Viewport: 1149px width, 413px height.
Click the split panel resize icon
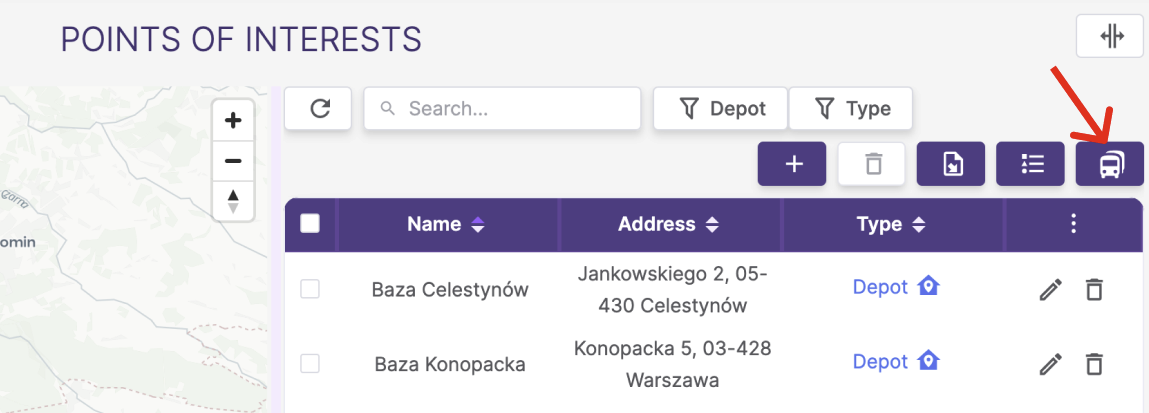pyautogui.click(x=1109, y=36)
